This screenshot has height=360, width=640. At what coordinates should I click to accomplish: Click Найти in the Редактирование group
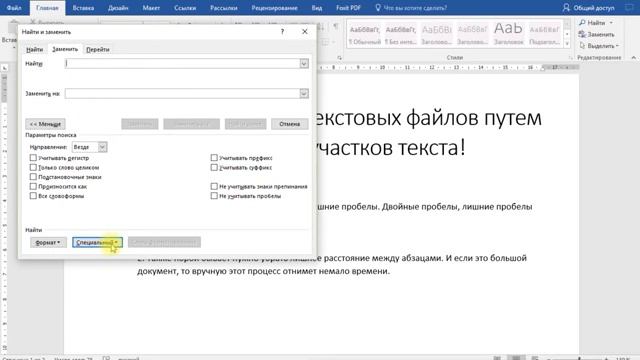pyautogui.click(x=592, y=23)
